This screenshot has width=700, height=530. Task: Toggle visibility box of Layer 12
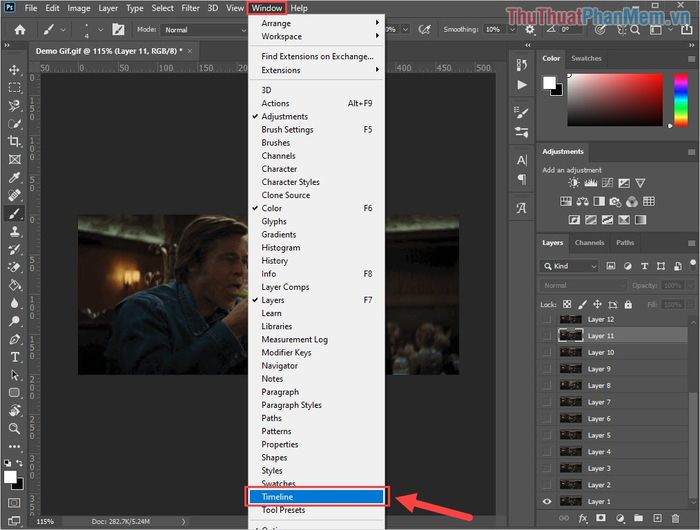[x=546, y=320]
